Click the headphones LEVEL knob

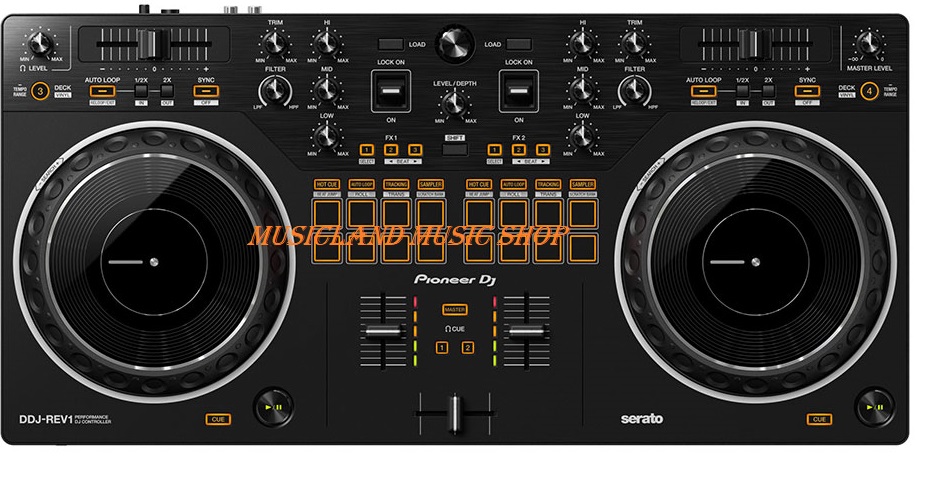click(40, 43)
